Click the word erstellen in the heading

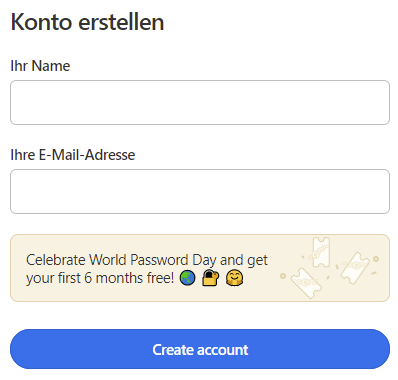(121, 22)
